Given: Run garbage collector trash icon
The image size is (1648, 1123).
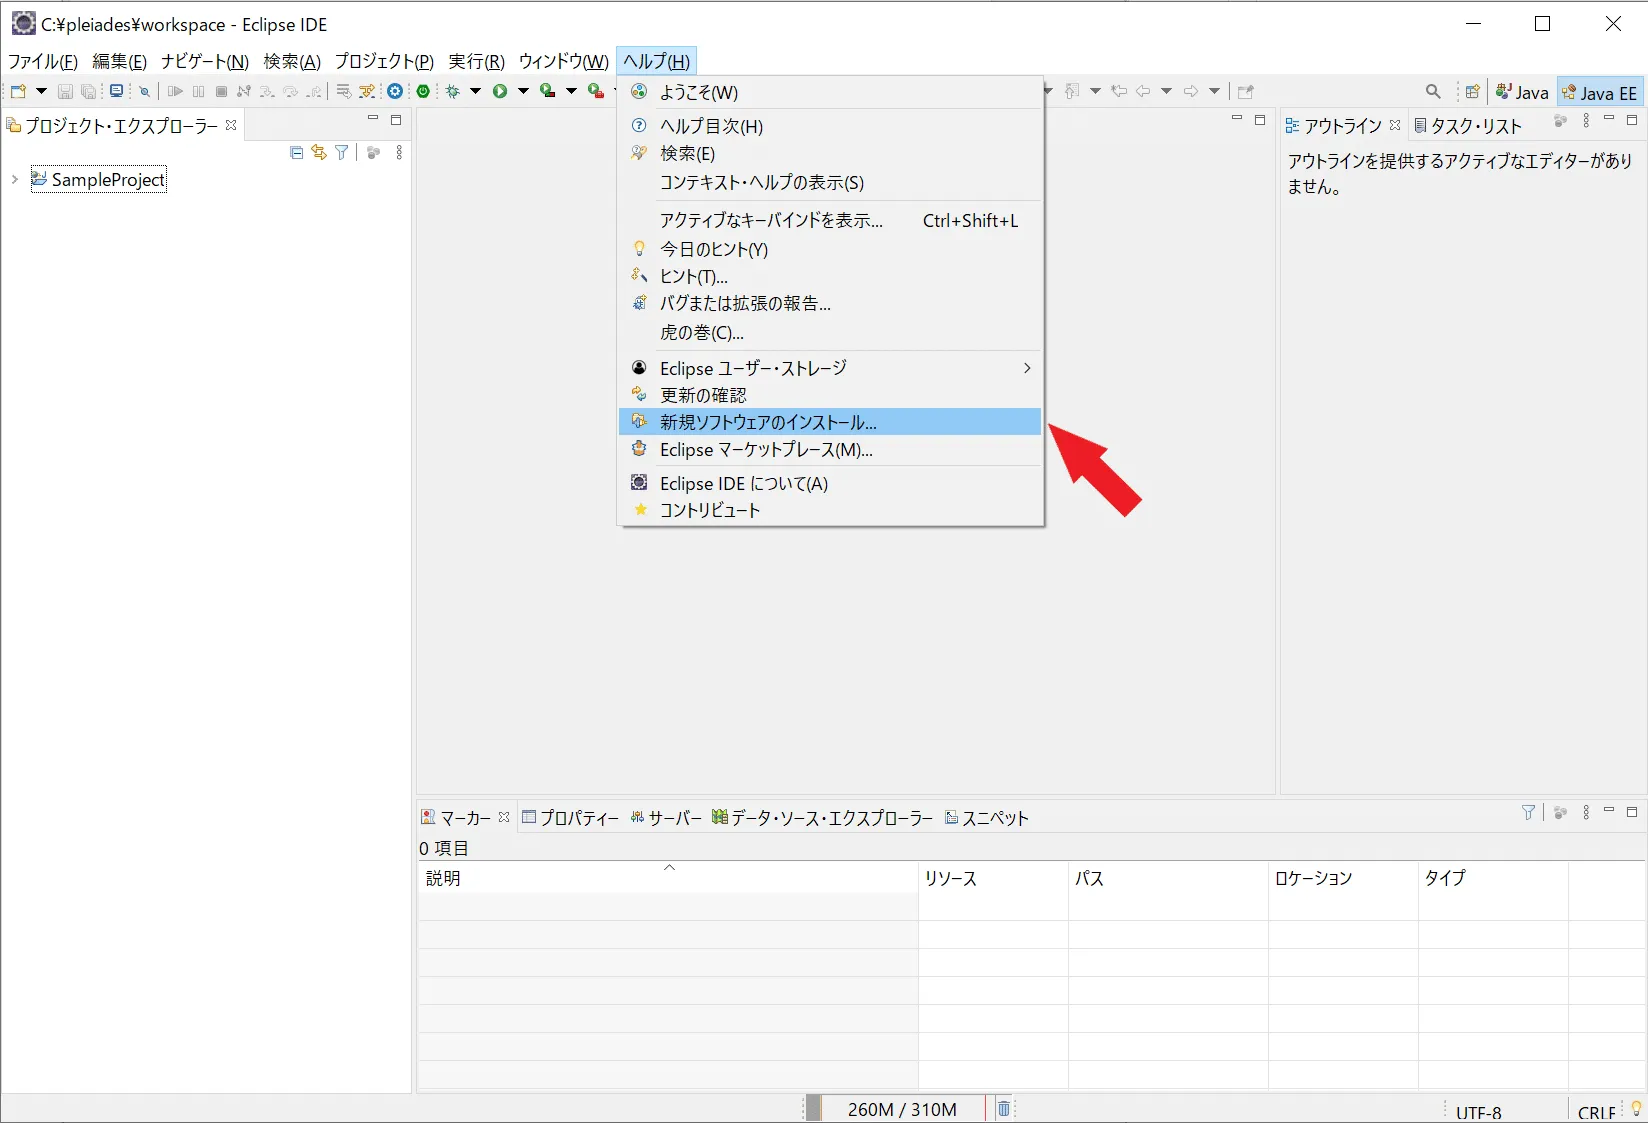Looking at the screenshot, I should pos(1004,1108).
